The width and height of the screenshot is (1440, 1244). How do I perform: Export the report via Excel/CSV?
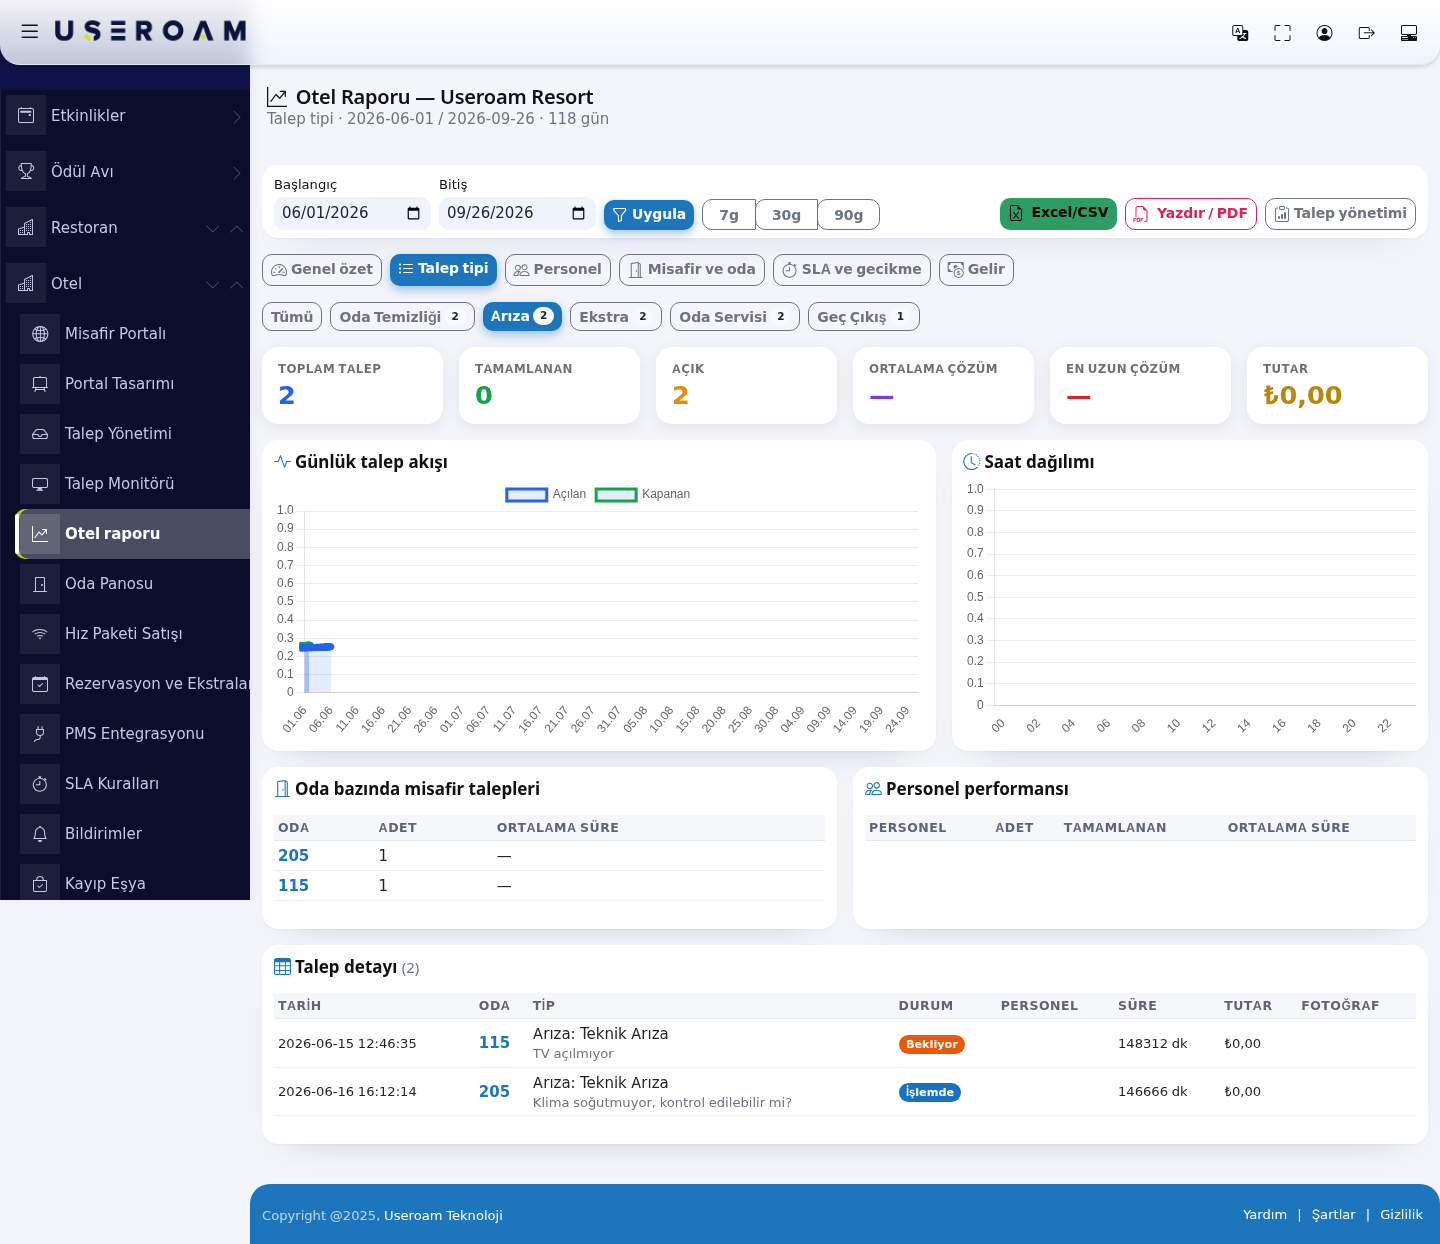[1058, 214]
